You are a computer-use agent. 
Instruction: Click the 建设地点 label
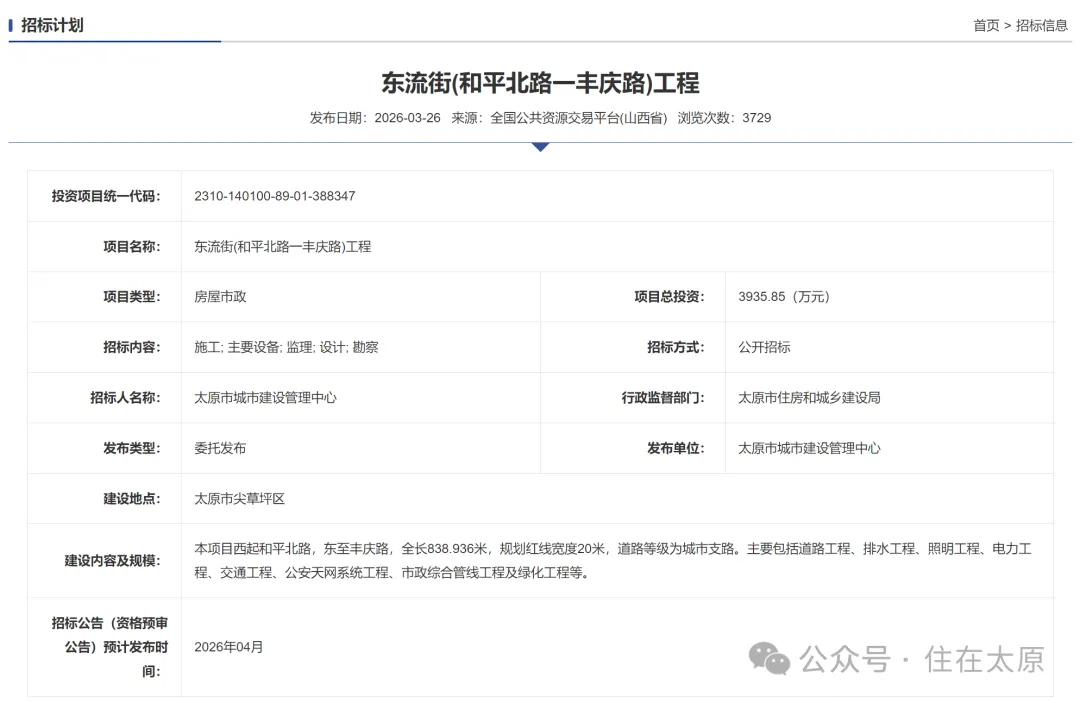[x=132, y=499]
